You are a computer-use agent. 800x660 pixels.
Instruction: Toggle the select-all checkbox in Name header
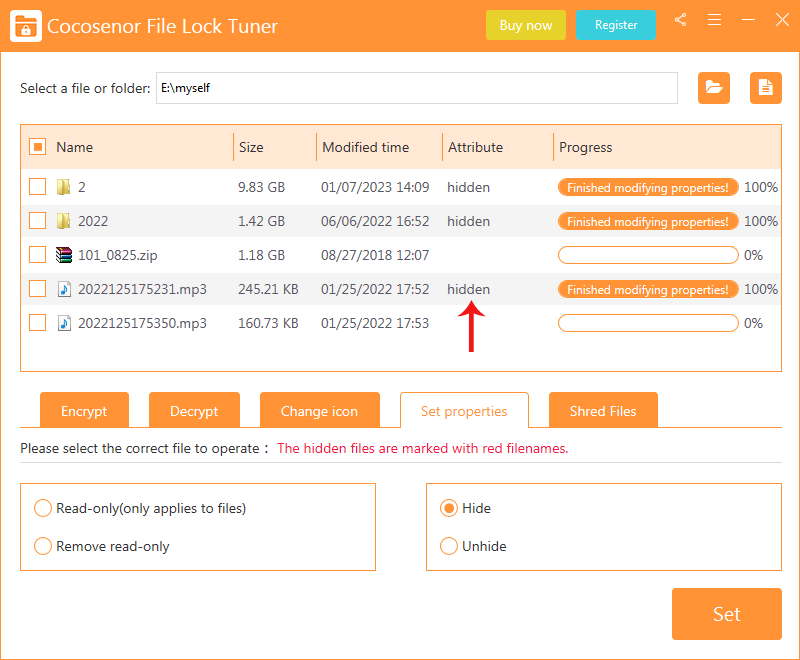click(x=38, y=147)
